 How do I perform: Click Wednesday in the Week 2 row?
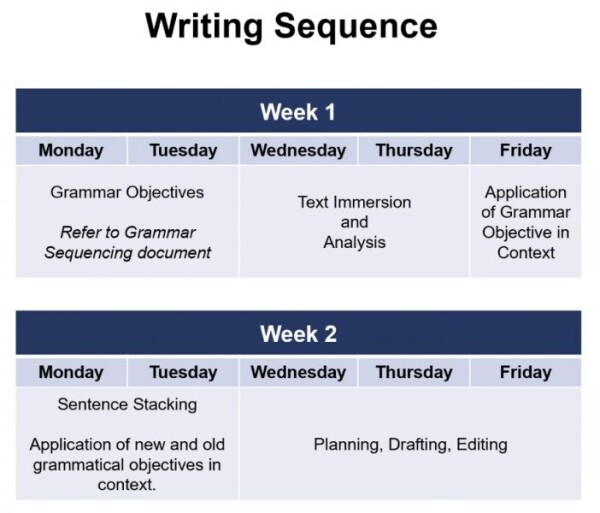298,372
